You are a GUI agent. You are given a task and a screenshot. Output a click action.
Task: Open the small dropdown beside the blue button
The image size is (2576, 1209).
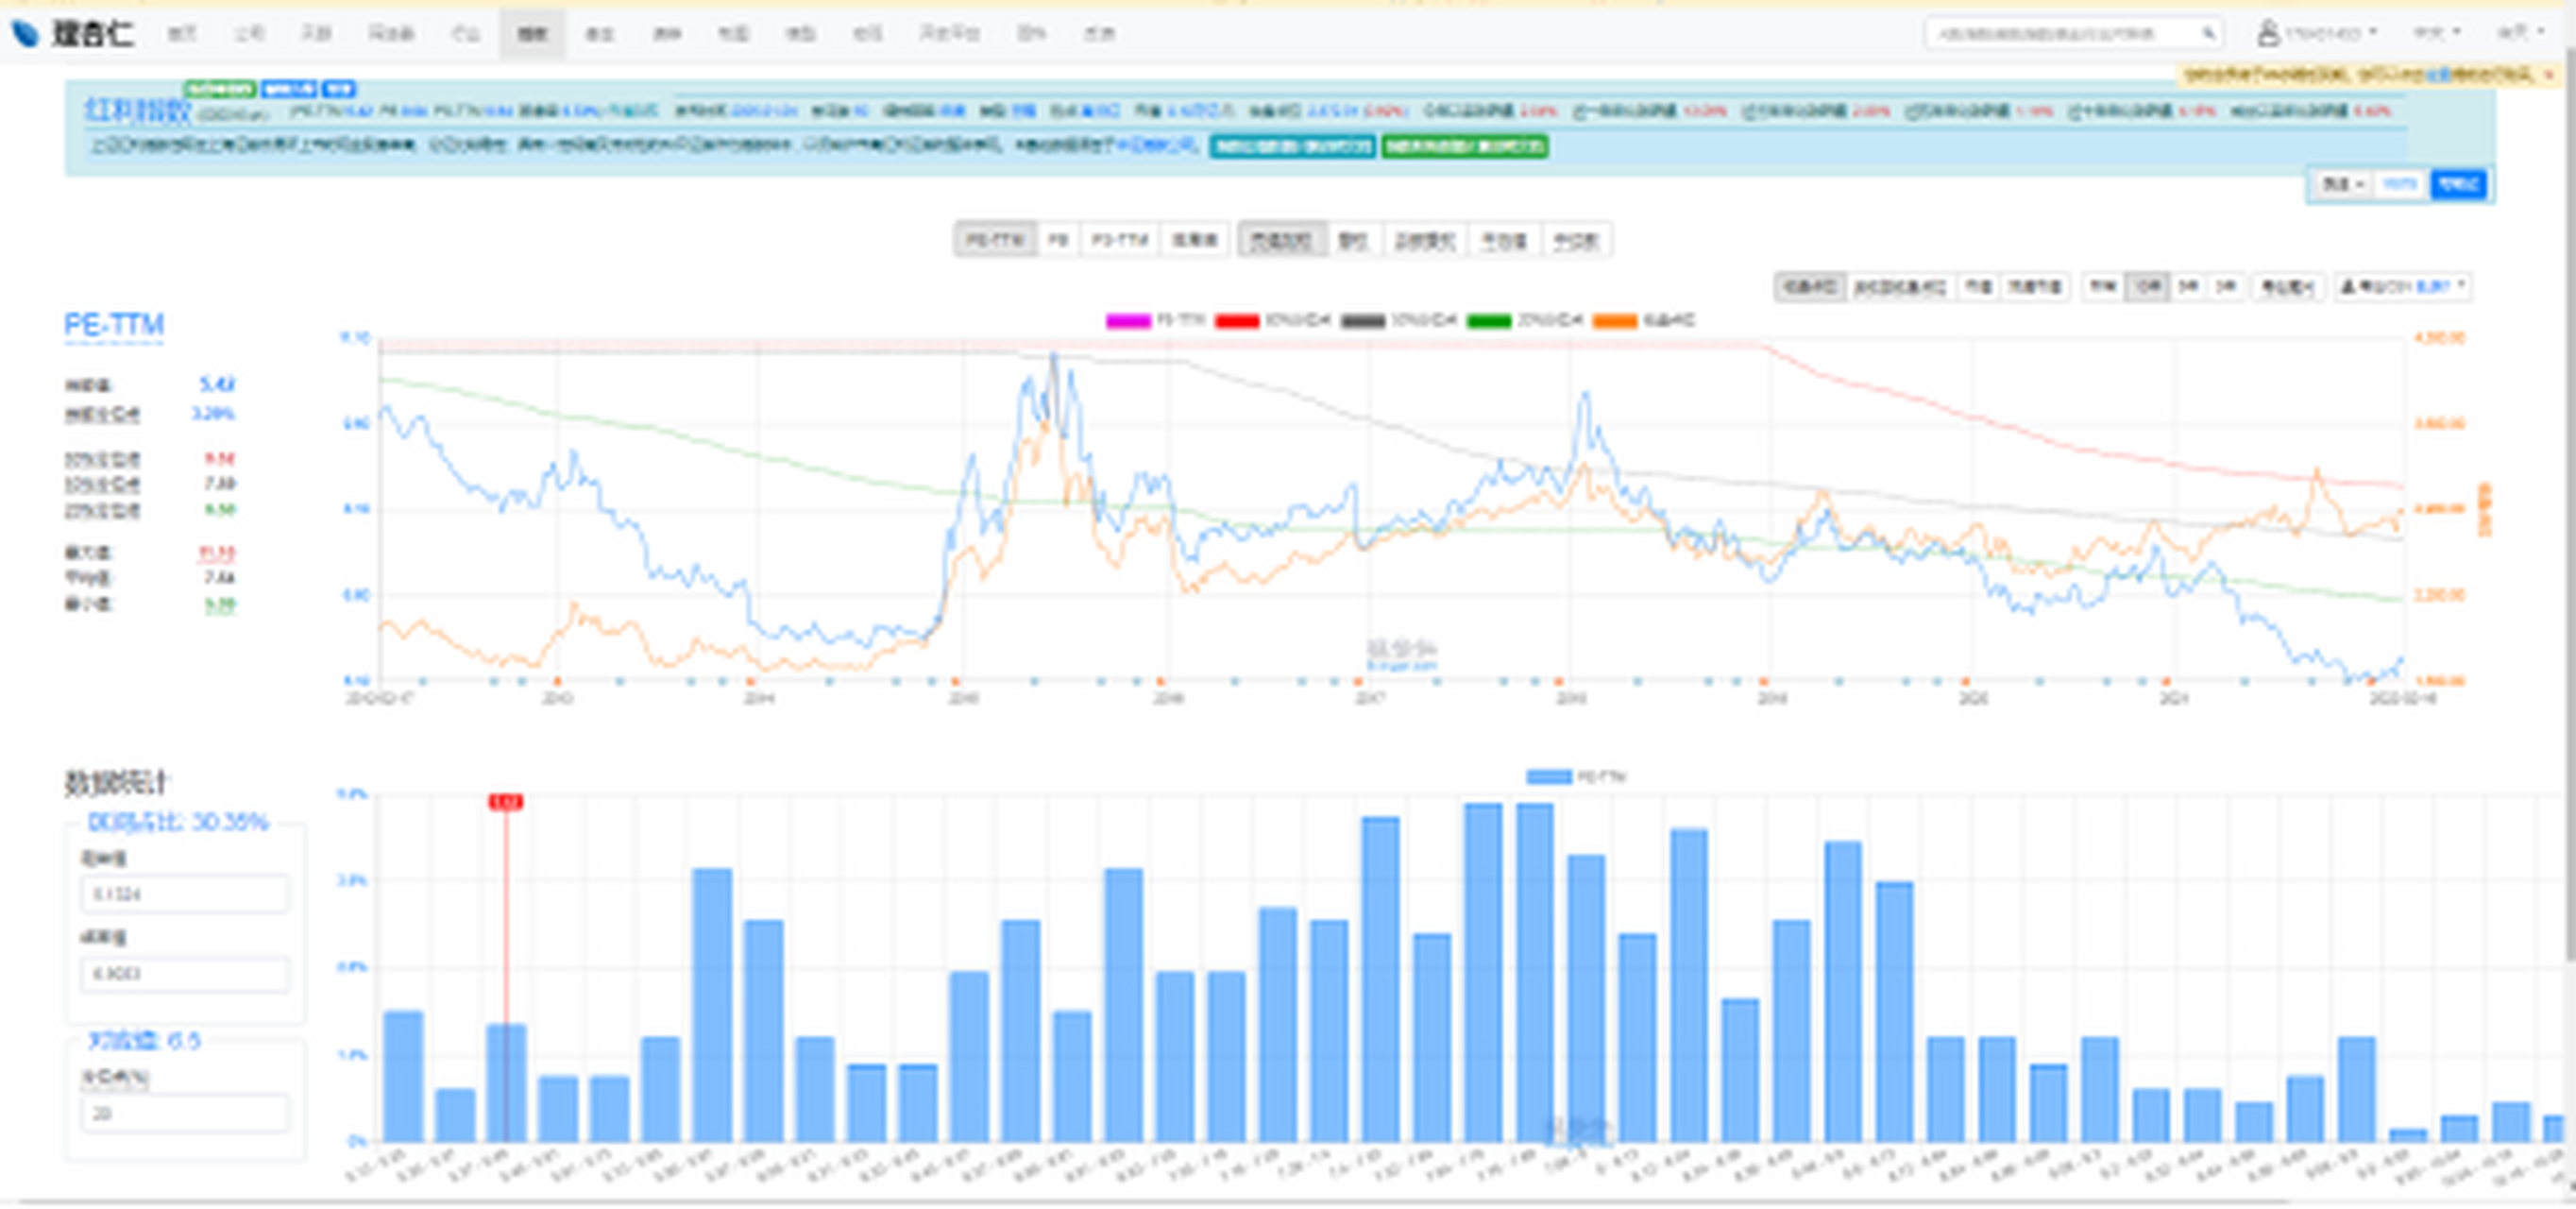point(2343,185)
